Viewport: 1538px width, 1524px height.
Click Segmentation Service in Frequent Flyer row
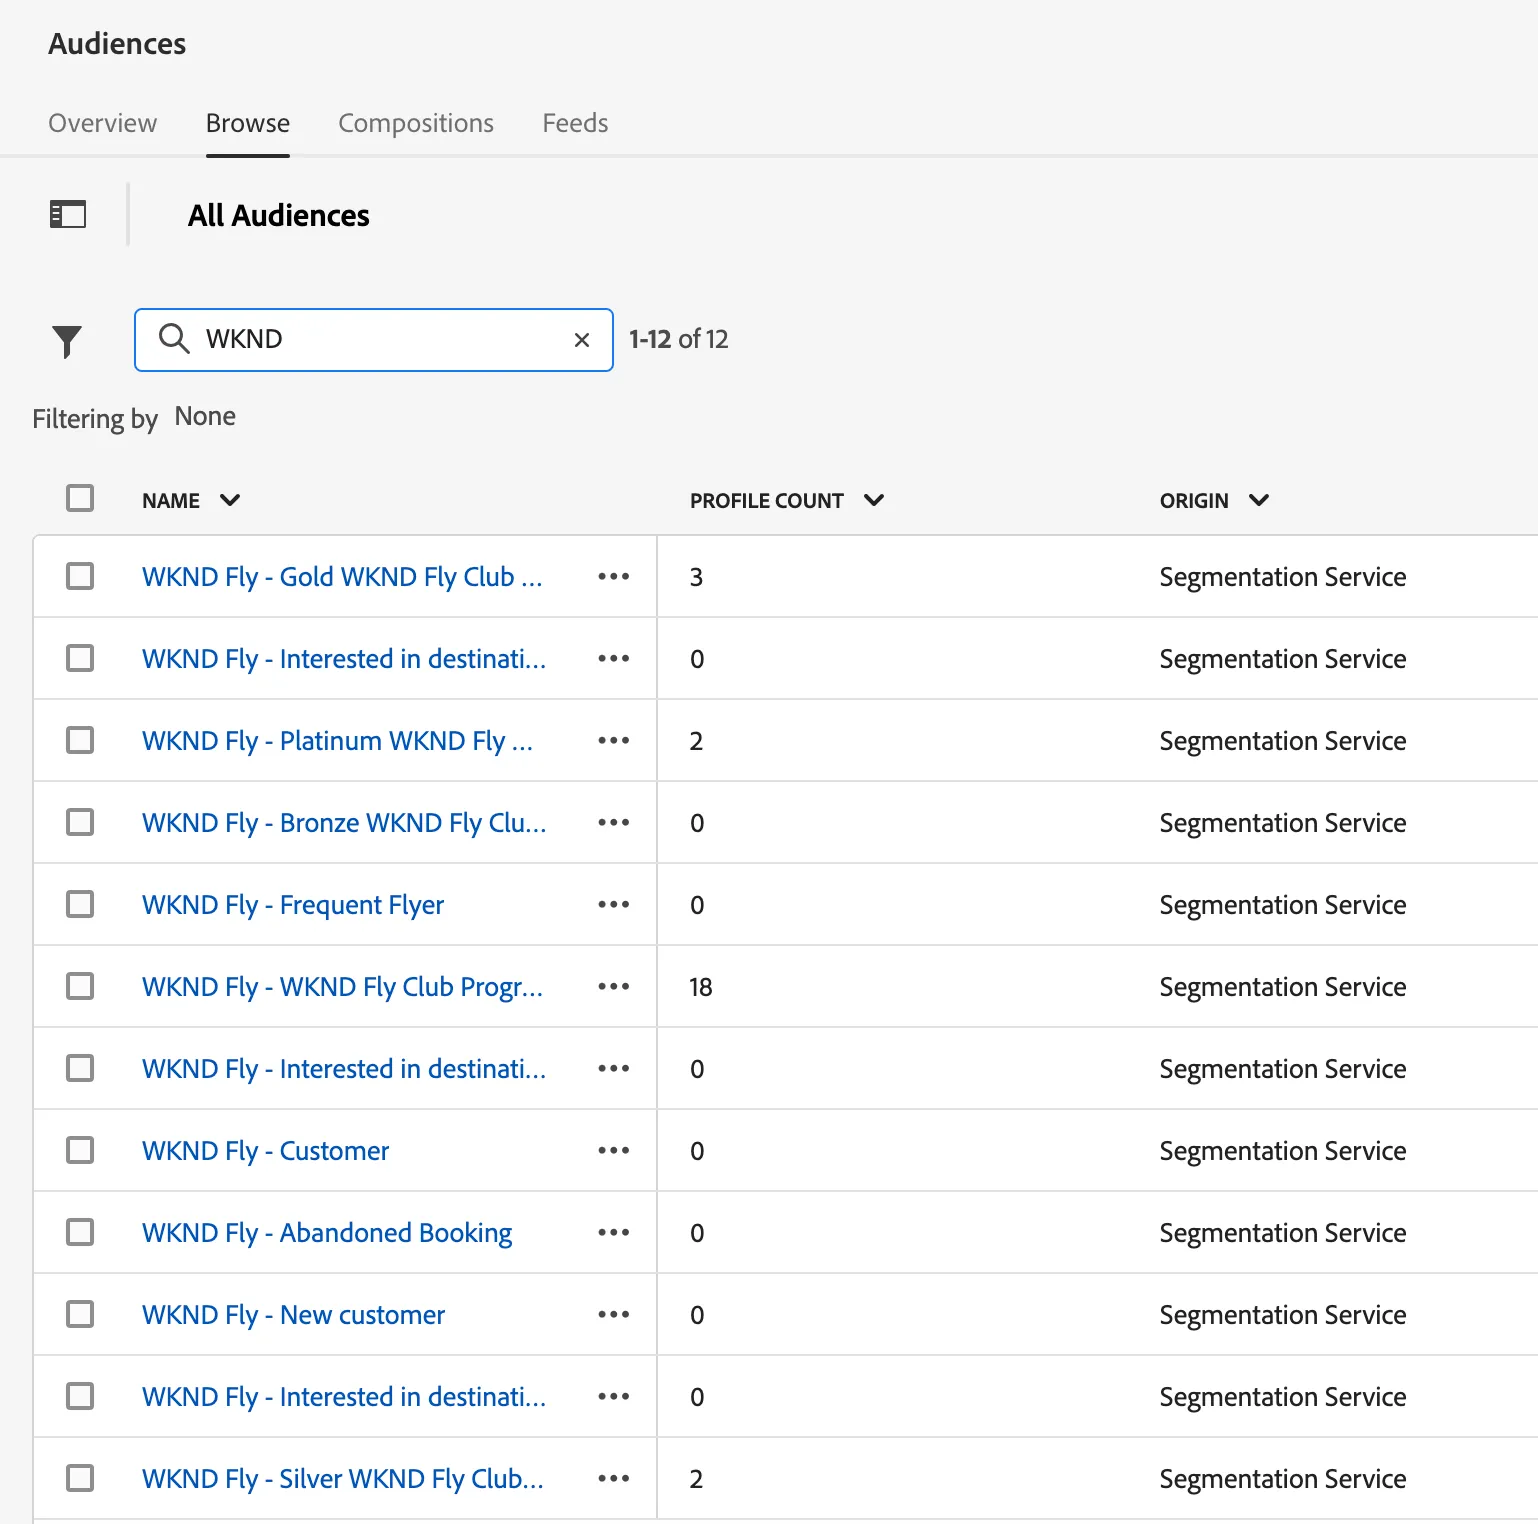pos(1283,905)
